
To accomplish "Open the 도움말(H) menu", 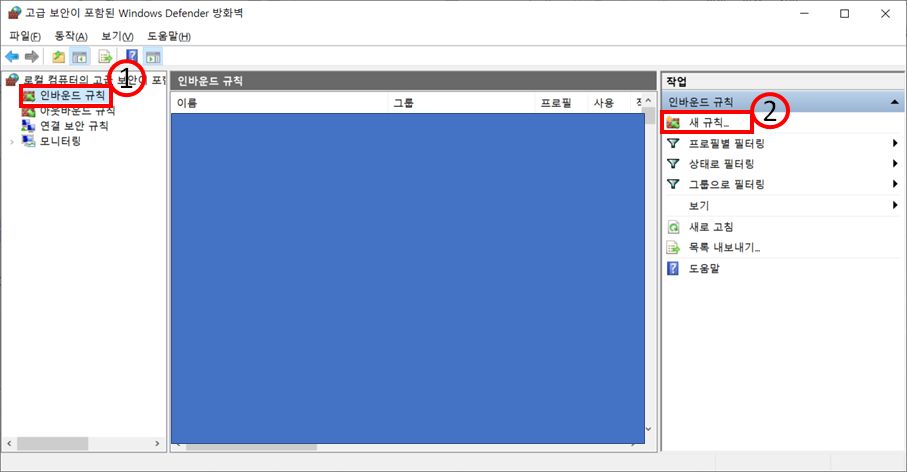I will [168, 36].
